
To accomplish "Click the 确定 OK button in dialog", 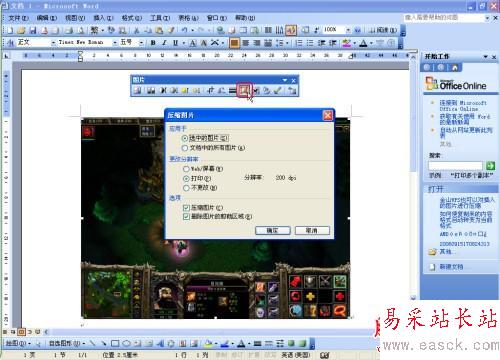I will [x=273, y=231].
